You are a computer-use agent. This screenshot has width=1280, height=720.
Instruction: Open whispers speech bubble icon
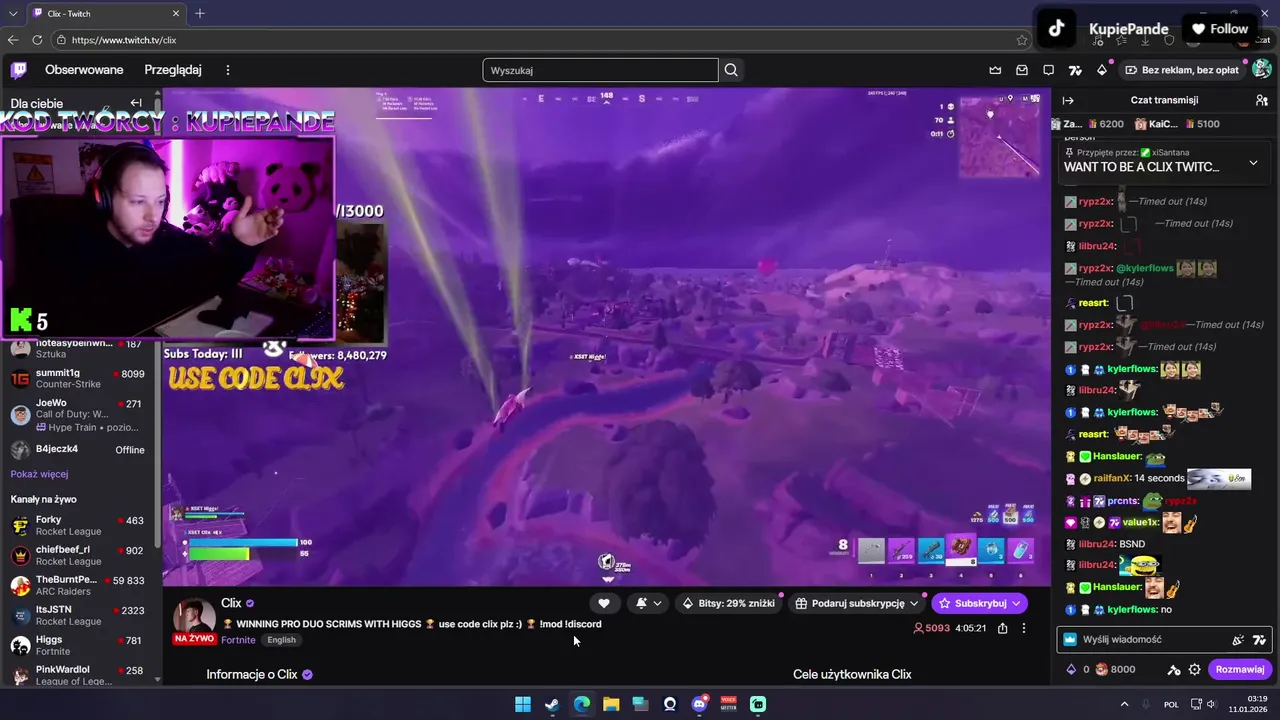(1048, 70)
